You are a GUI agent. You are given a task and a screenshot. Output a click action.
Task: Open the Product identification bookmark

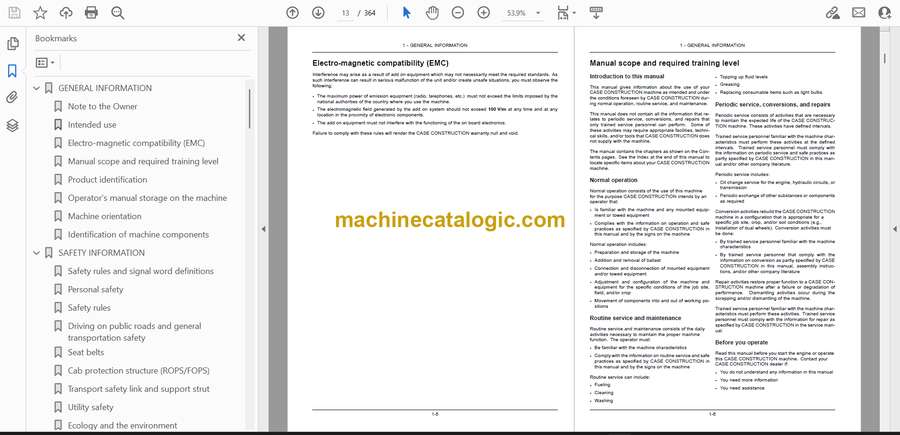107,180
